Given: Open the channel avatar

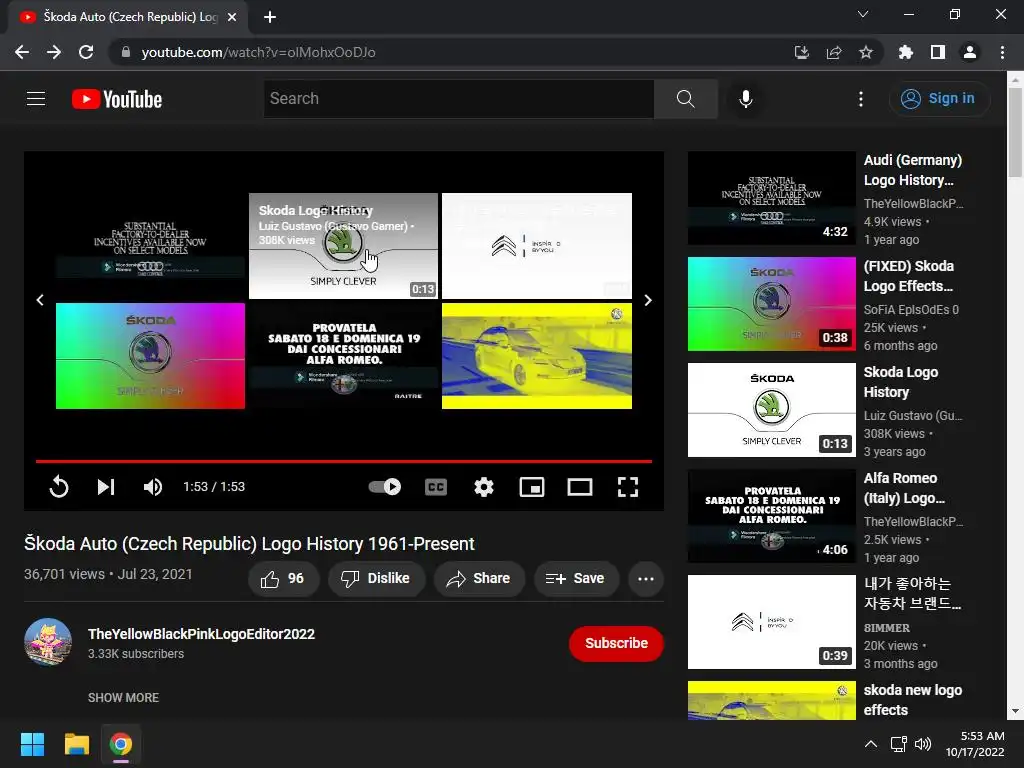Looking at the screenshot, I should (x=48, y=642).
